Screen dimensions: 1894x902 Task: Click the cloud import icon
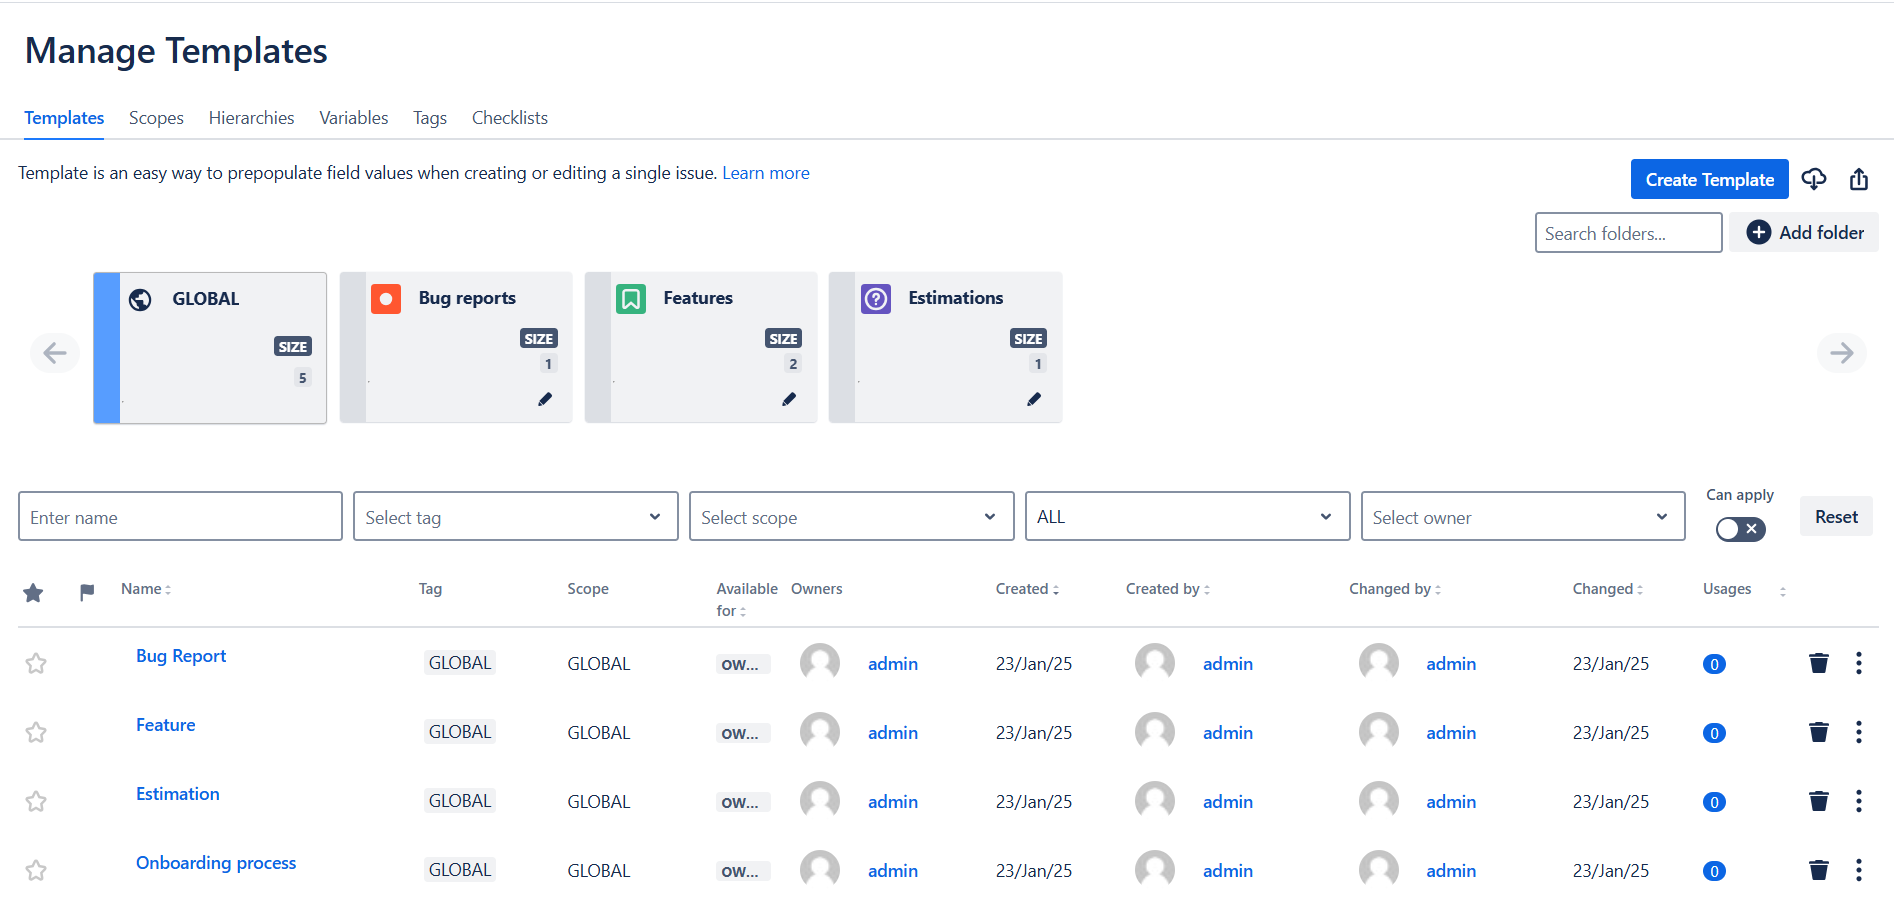point(1813,179)
